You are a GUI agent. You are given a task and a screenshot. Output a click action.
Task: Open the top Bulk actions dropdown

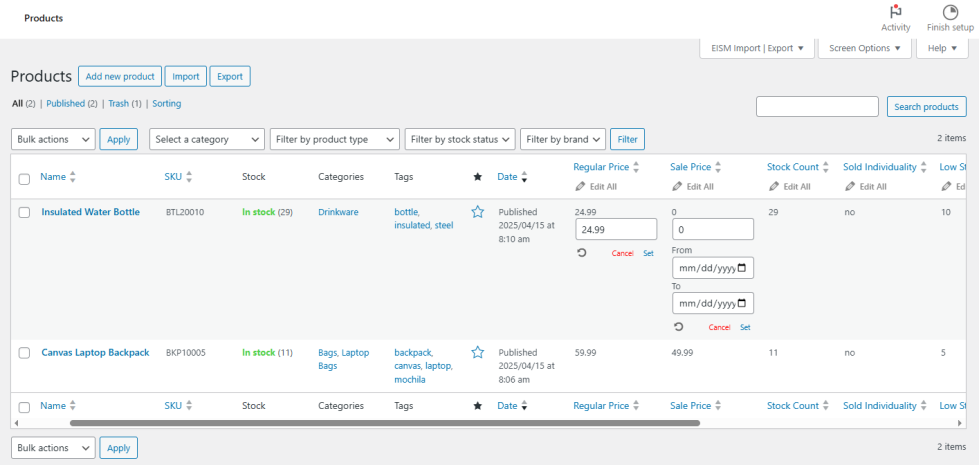click(x=53, y=139)
